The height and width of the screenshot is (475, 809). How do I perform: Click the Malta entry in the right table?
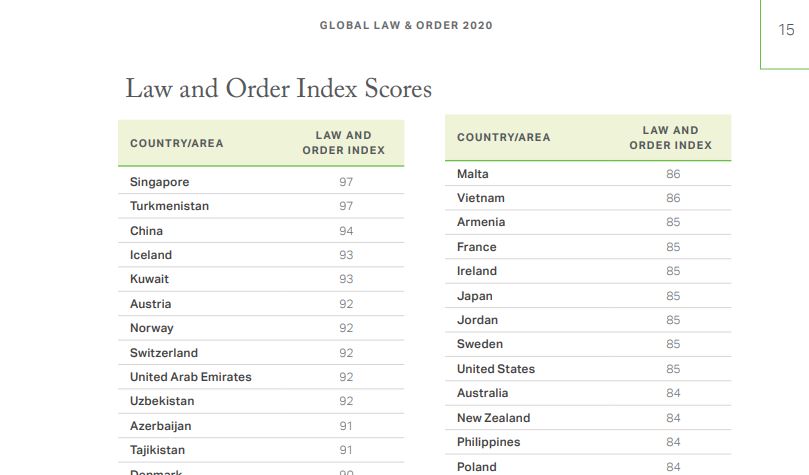473,174
